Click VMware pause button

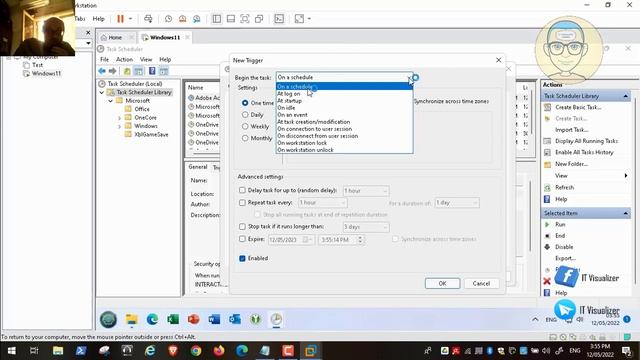click(120, 19)
